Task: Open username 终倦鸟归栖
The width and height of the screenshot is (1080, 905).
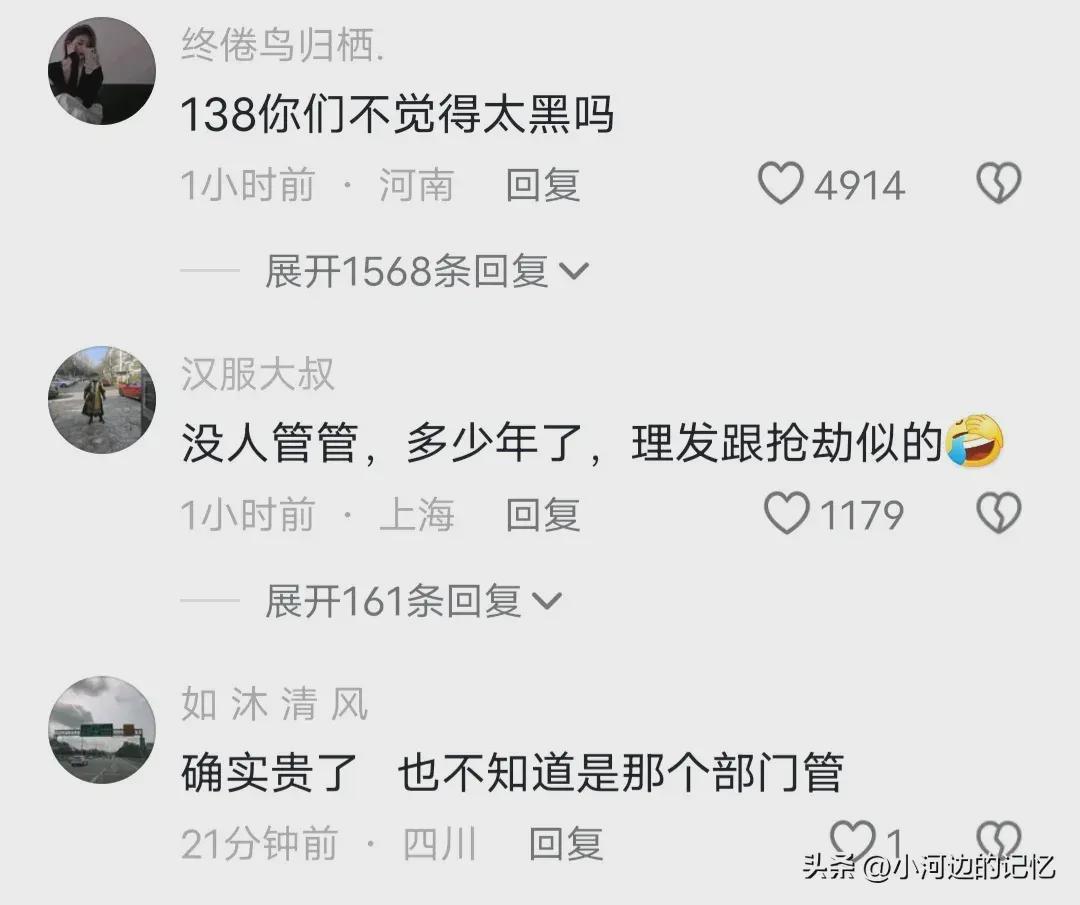Action: (282, 45)
